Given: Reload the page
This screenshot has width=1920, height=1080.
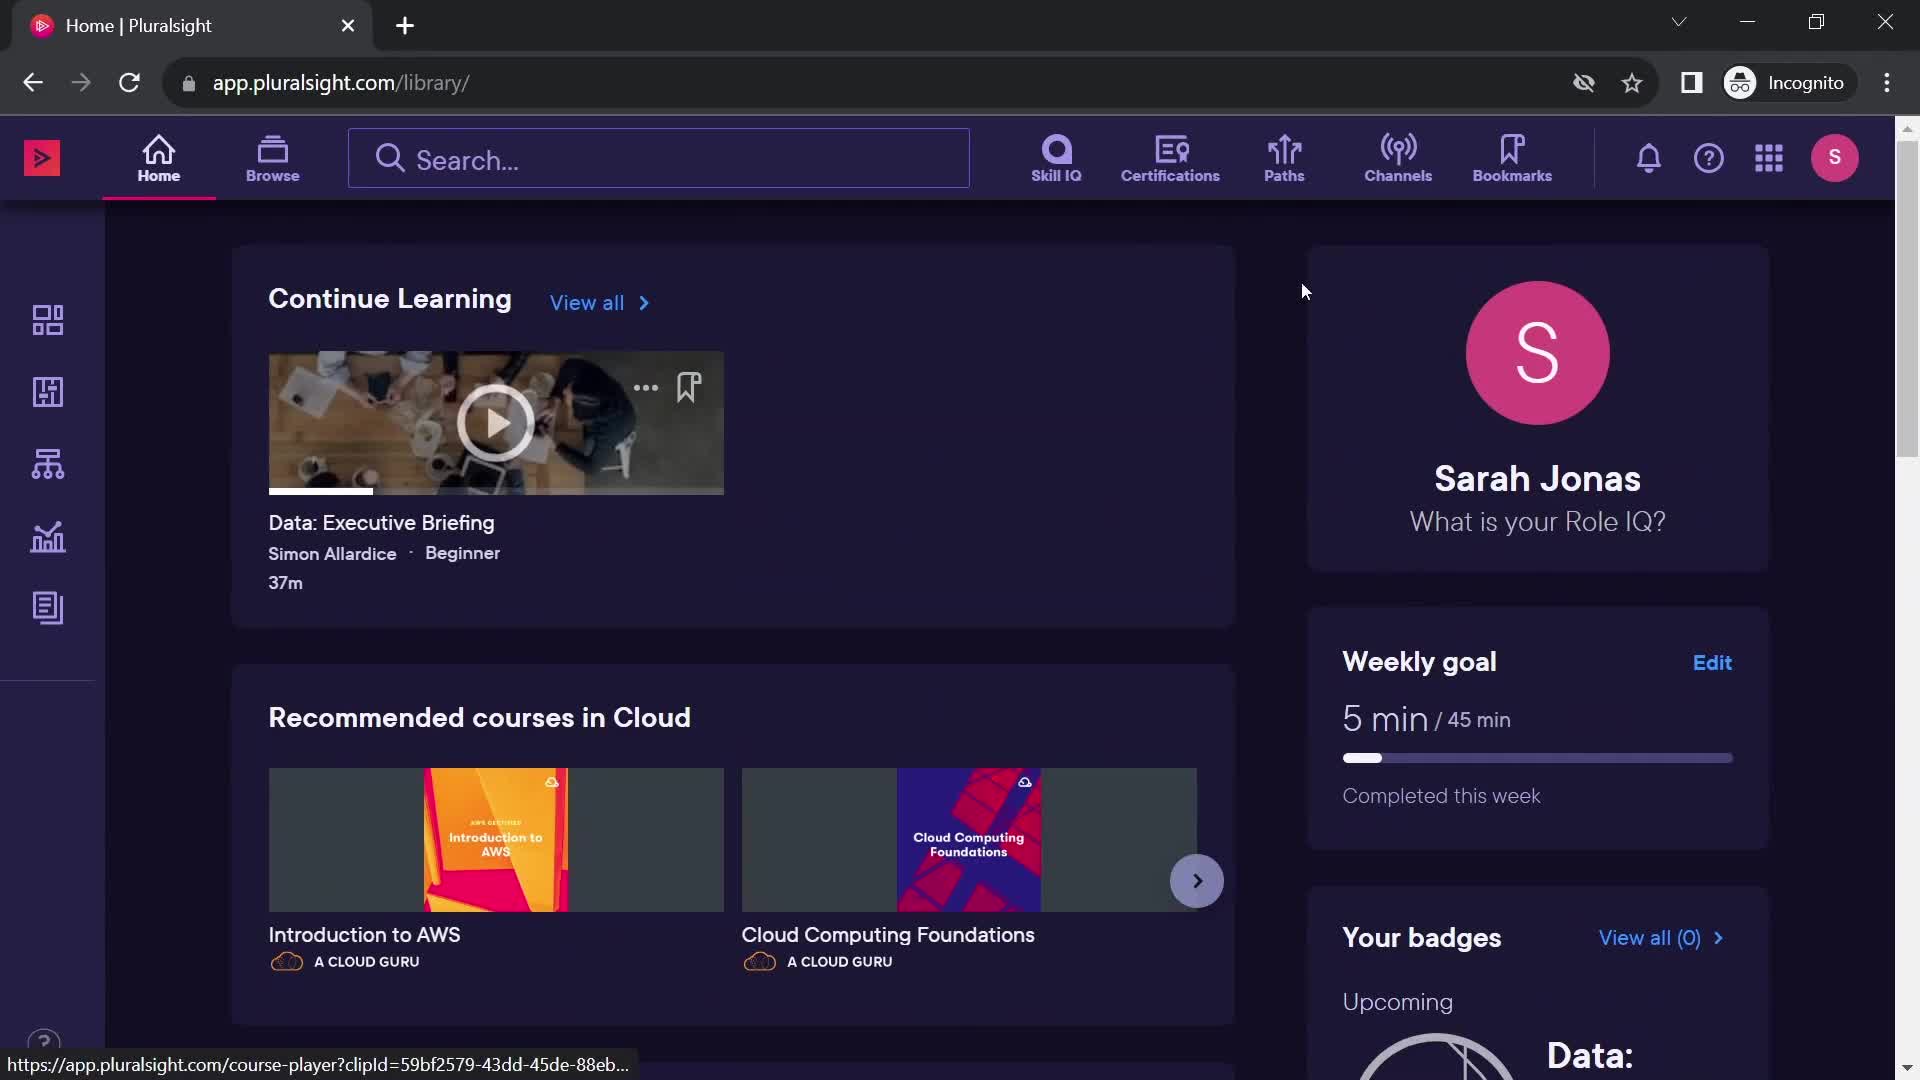Looking at the screenshot, I should point(129,83).
